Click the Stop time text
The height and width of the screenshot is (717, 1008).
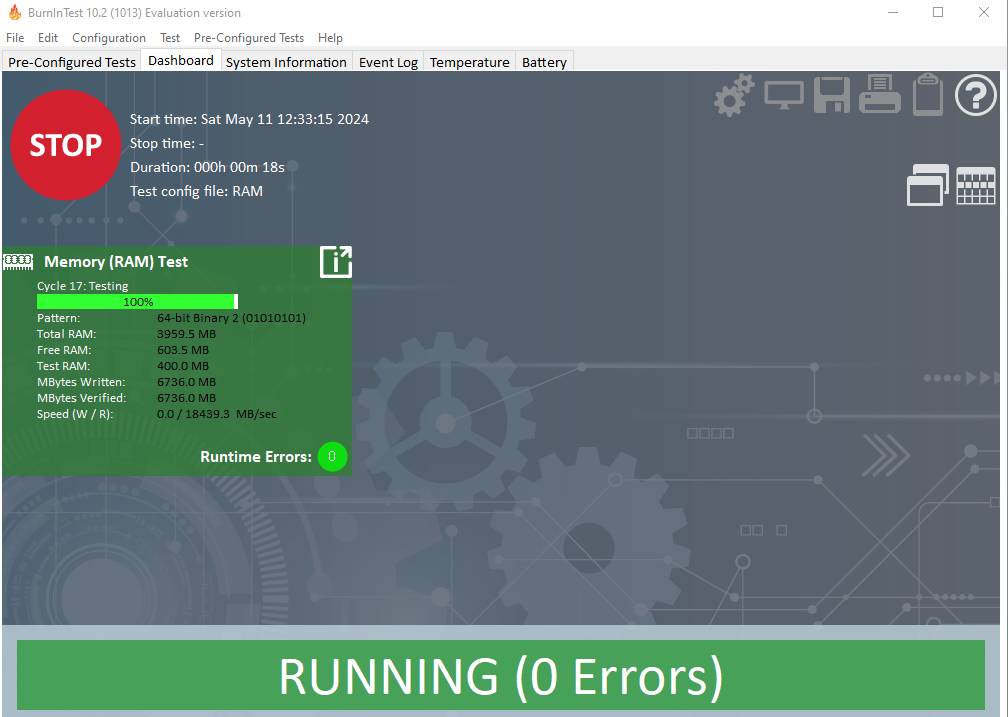(x=167, y=143)
